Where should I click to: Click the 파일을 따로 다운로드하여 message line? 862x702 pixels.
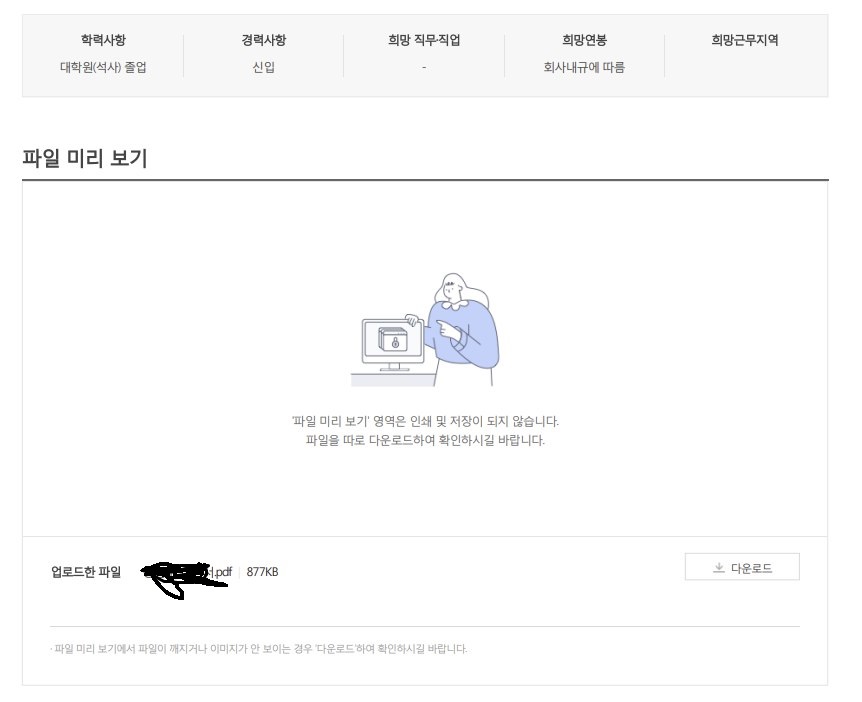coord(425,440)
